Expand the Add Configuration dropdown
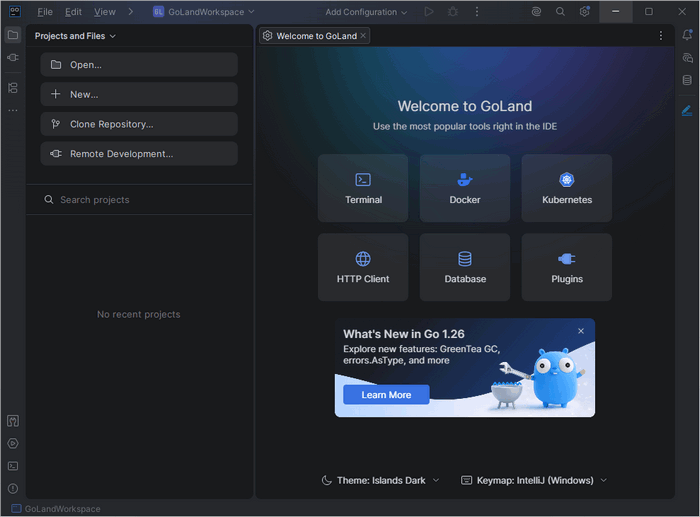Viewport: 700px width, 517px height. click(366, 12)
